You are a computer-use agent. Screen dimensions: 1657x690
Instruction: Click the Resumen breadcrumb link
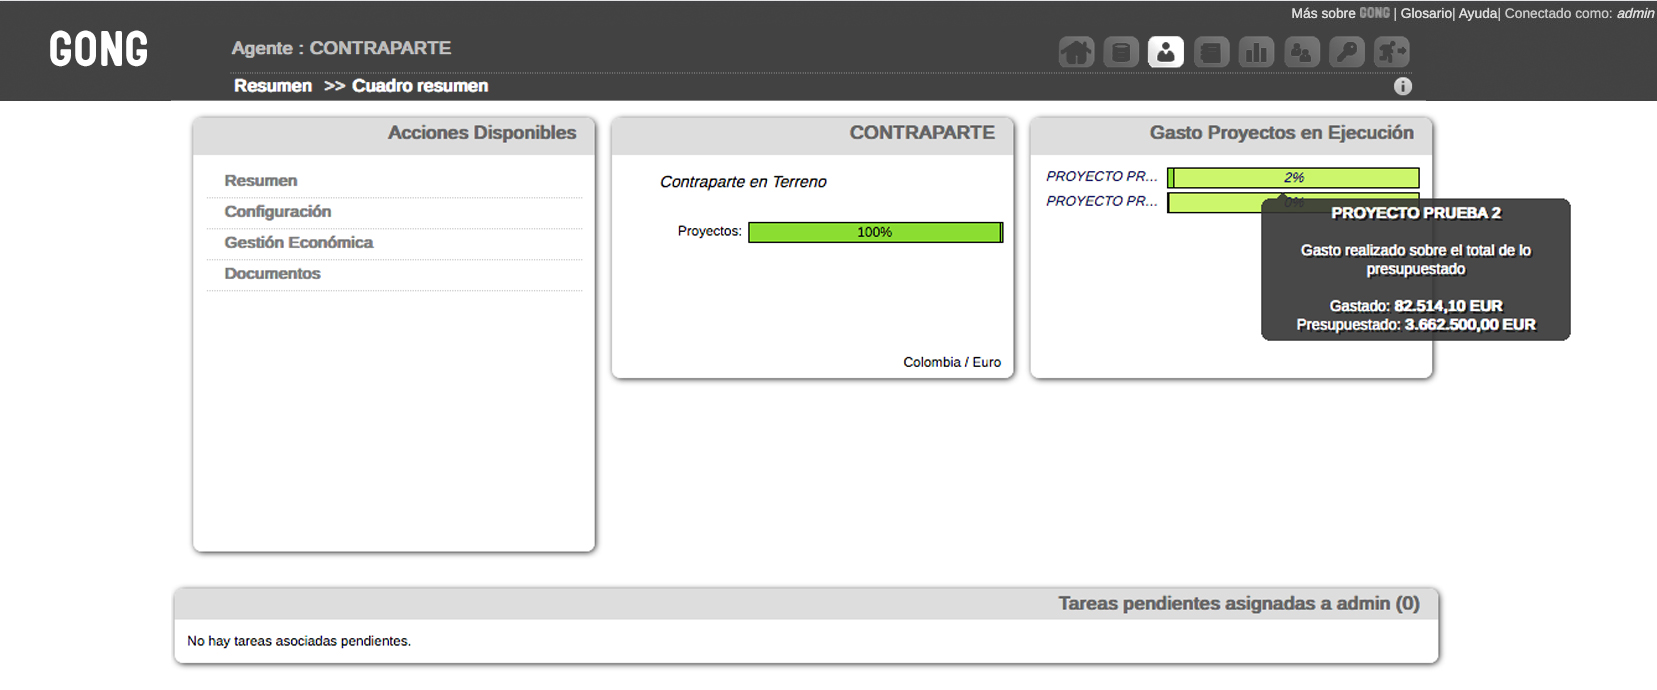[x=273, y=86]
